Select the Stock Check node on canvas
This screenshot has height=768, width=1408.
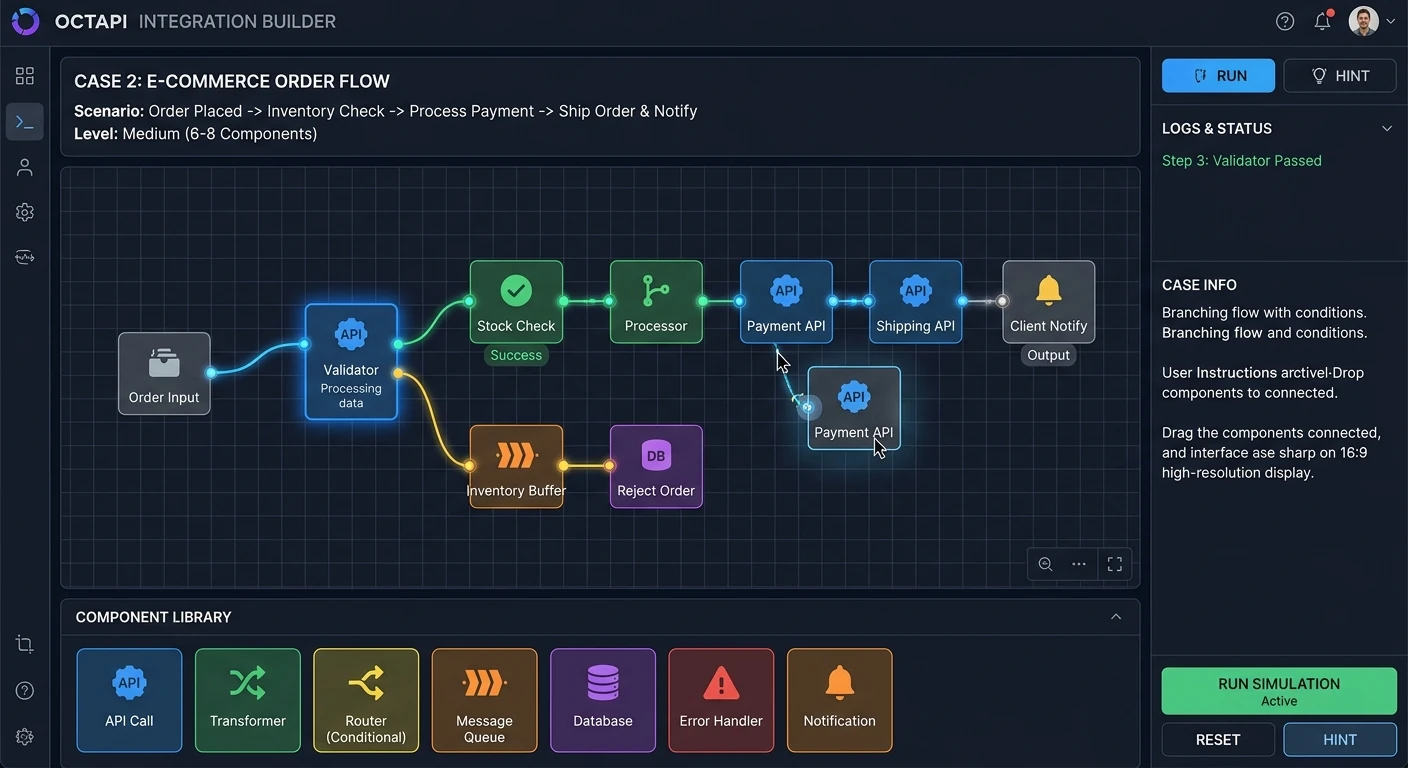coord(516,302)
